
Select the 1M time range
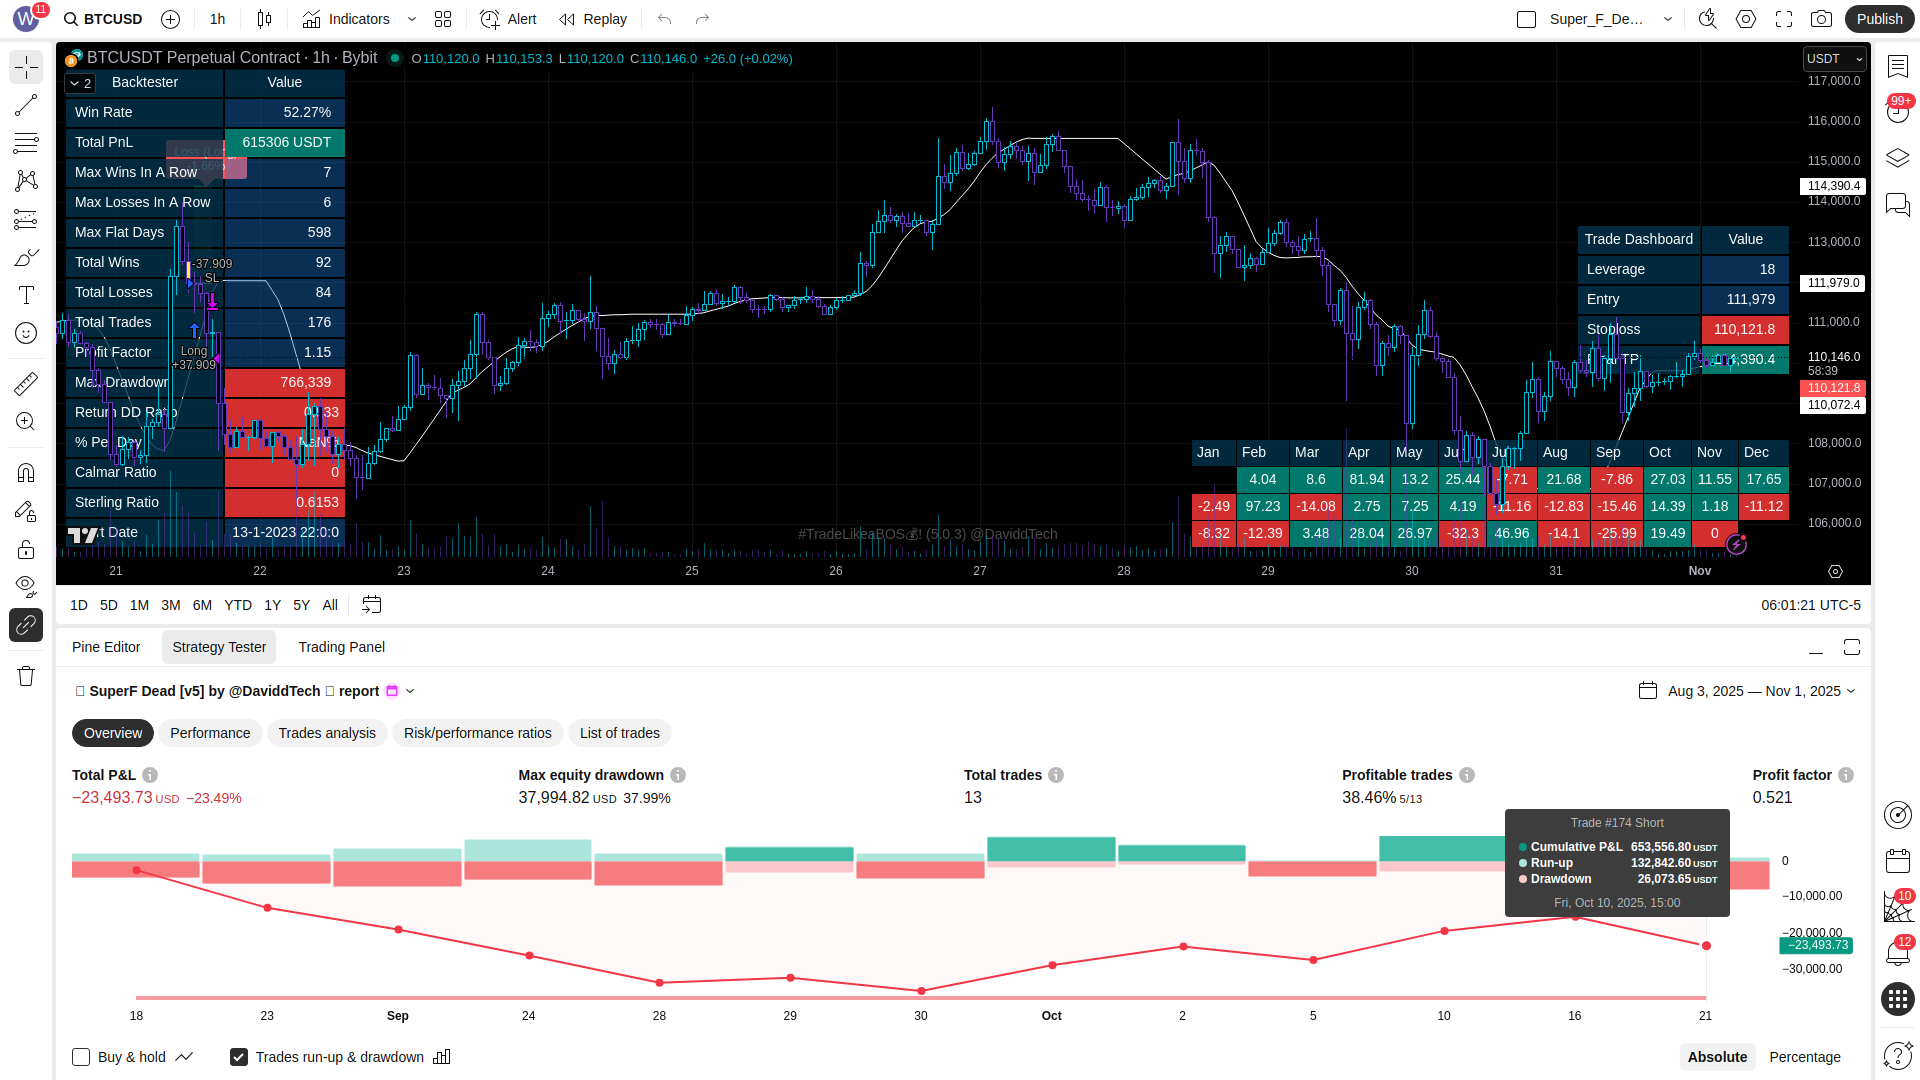(x=139, y=605)
